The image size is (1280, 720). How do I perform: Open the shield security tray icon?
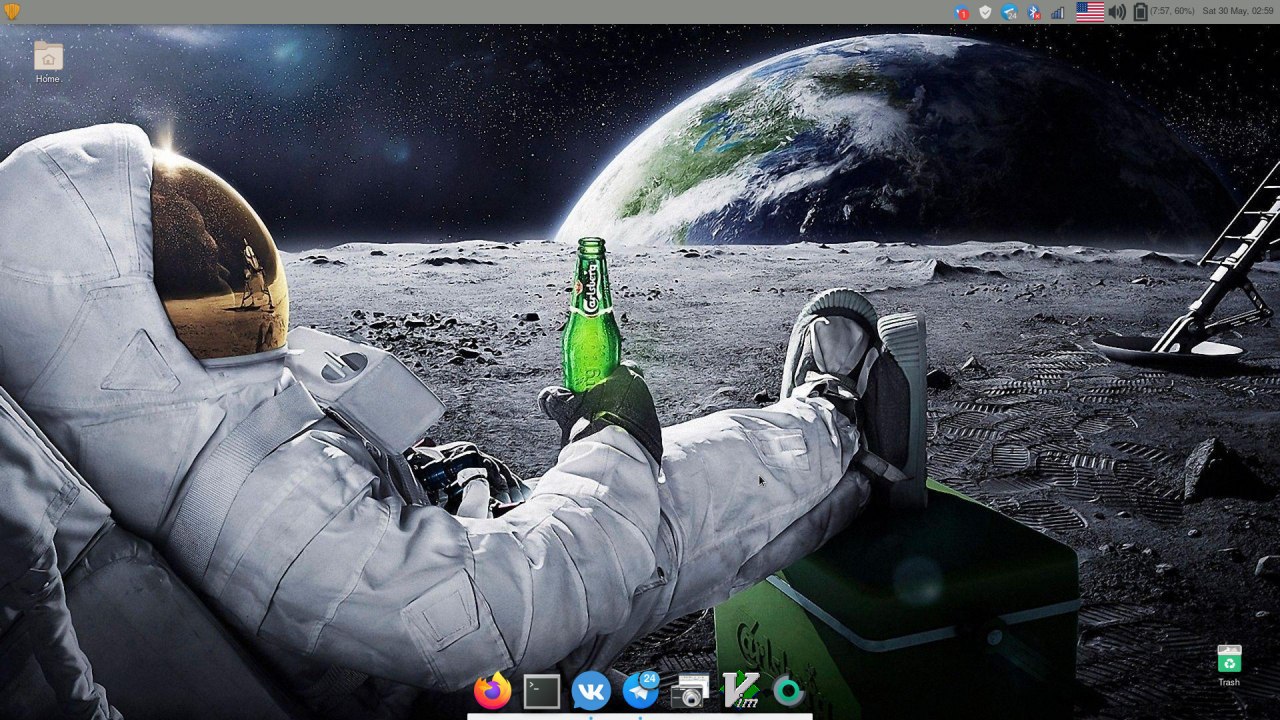click(x=985, y=12)
